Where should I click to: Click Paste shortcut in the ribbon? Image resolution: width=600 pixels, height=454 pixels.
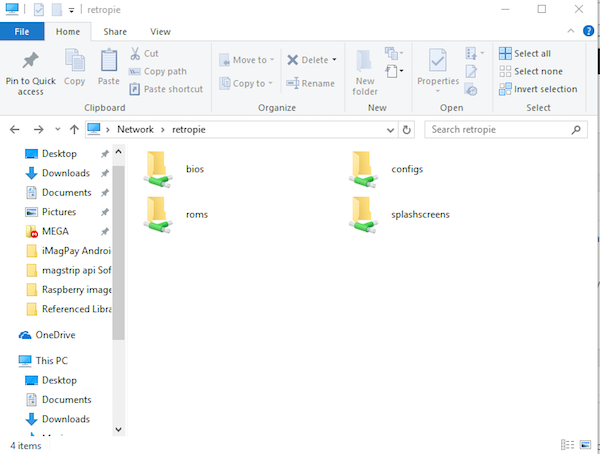(166, 89)
